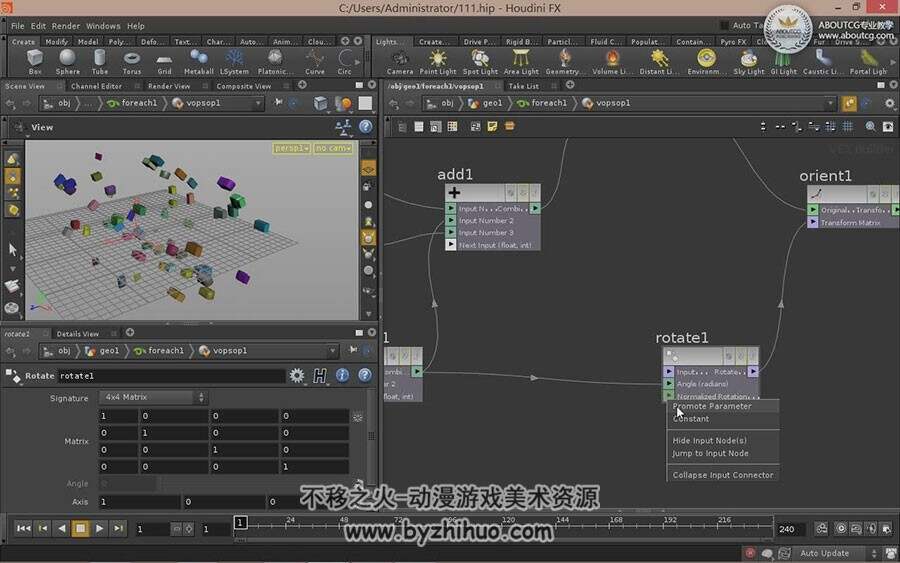Open the help icon in the parameter pane
Screen dimensions: 900x563
[364, 375]
